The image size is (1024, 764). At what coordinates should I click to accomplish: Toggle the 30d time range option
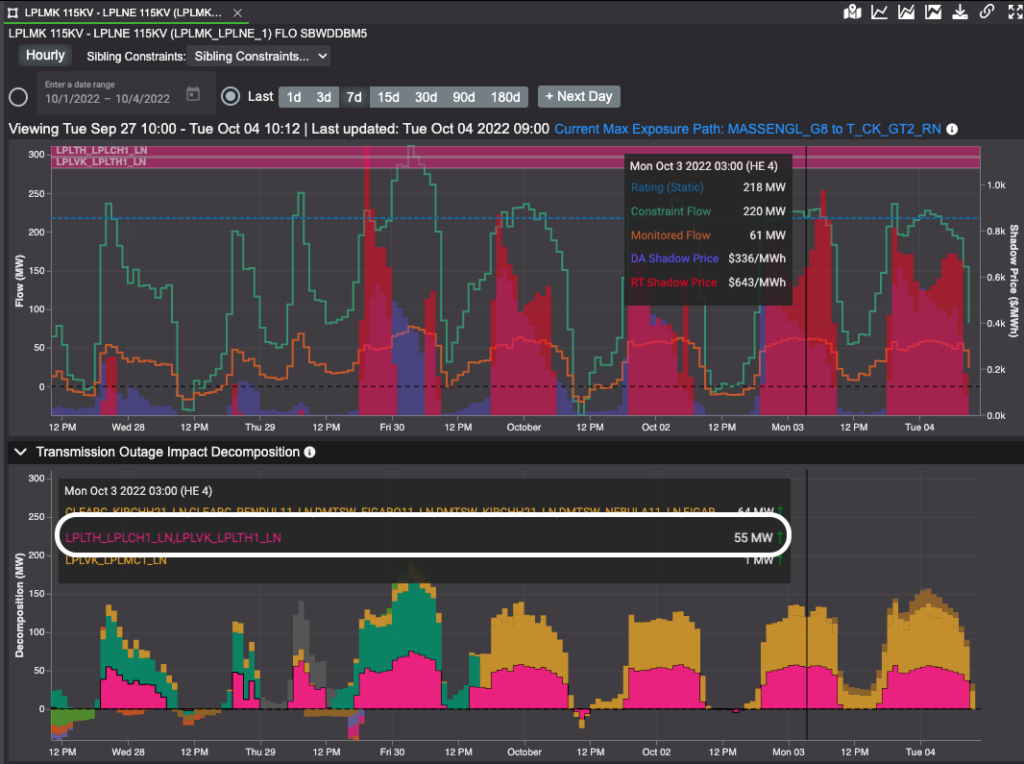tap(426, 97)
